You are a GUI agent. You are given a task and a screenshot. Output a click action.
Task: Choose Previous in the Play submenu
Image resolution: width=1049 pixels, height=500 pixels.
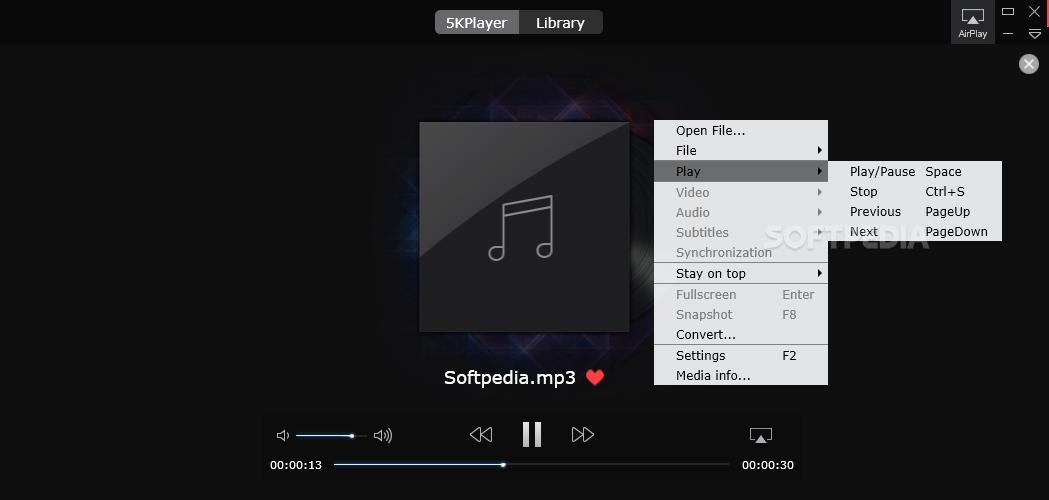click(x=915, y=212)
